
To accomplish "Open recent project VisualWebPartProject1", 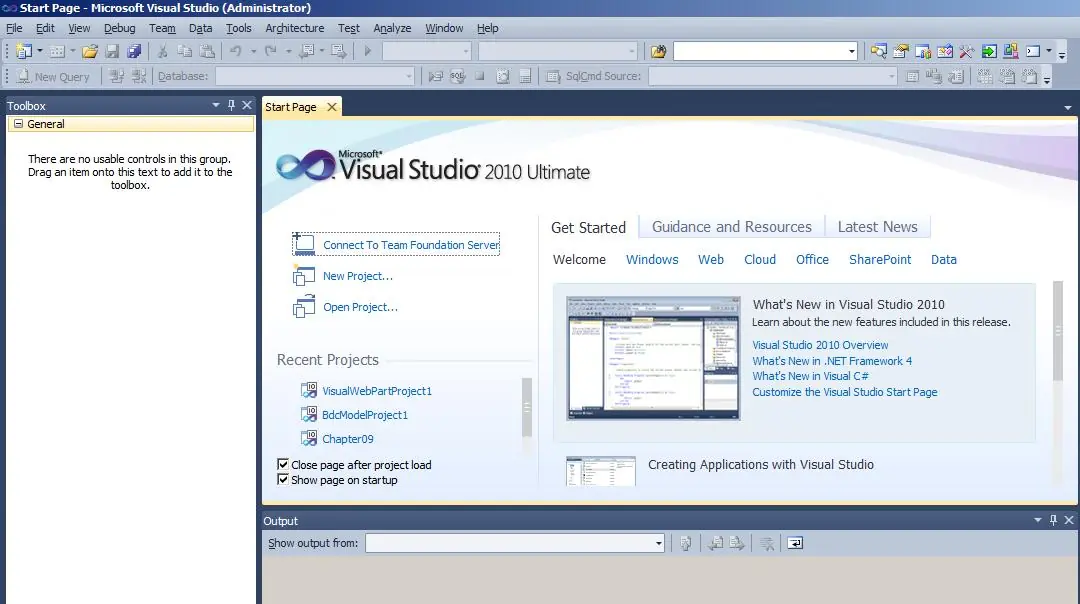I will (x=377, y=391).
